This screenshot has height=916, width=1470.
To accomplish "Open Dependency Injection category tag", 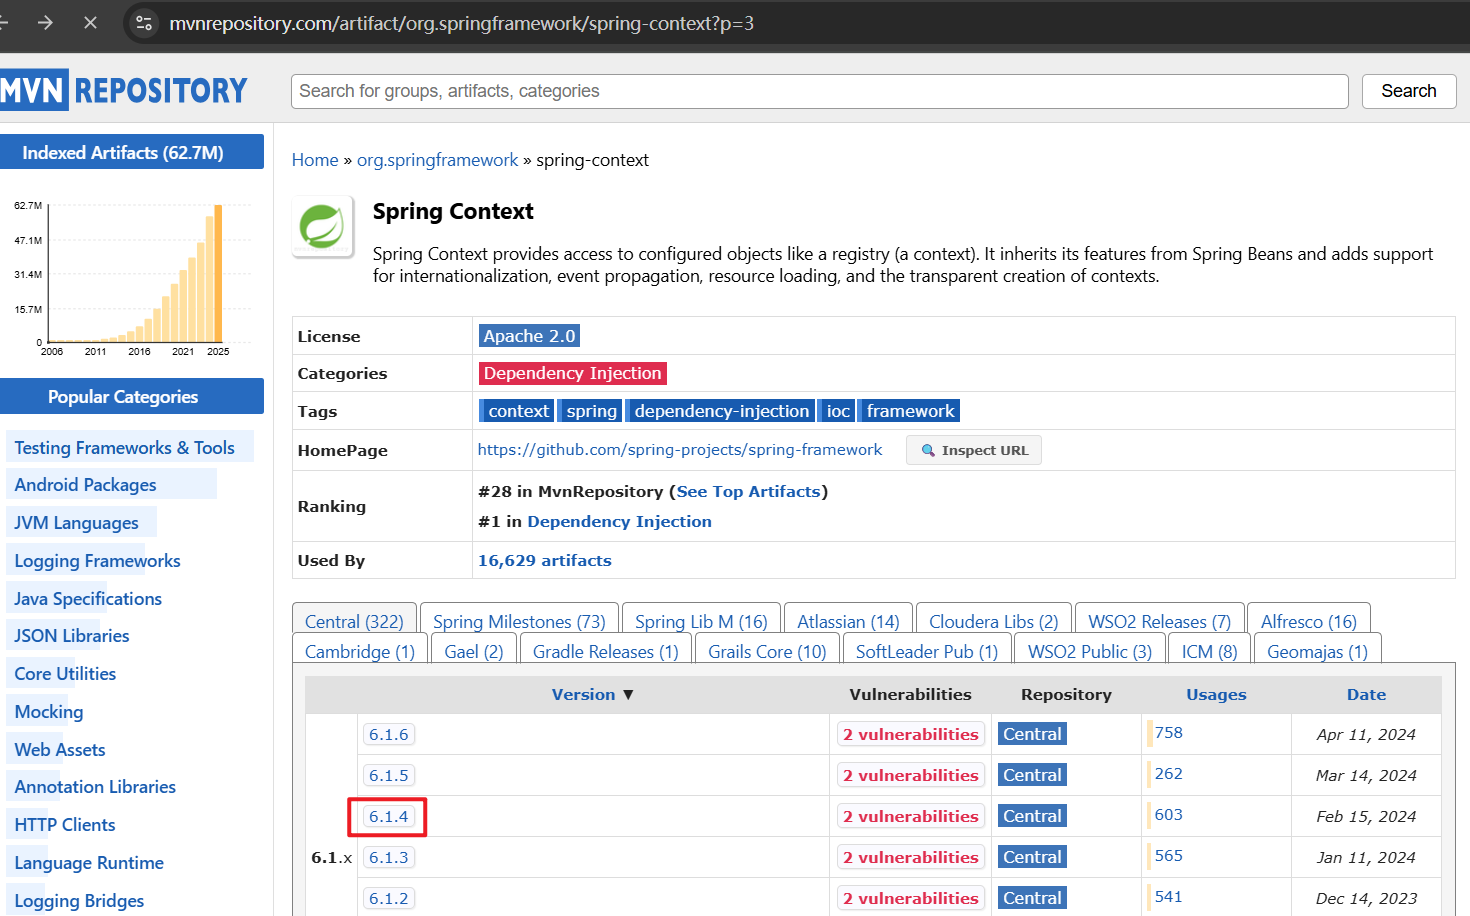I will (x=572, y=373).
